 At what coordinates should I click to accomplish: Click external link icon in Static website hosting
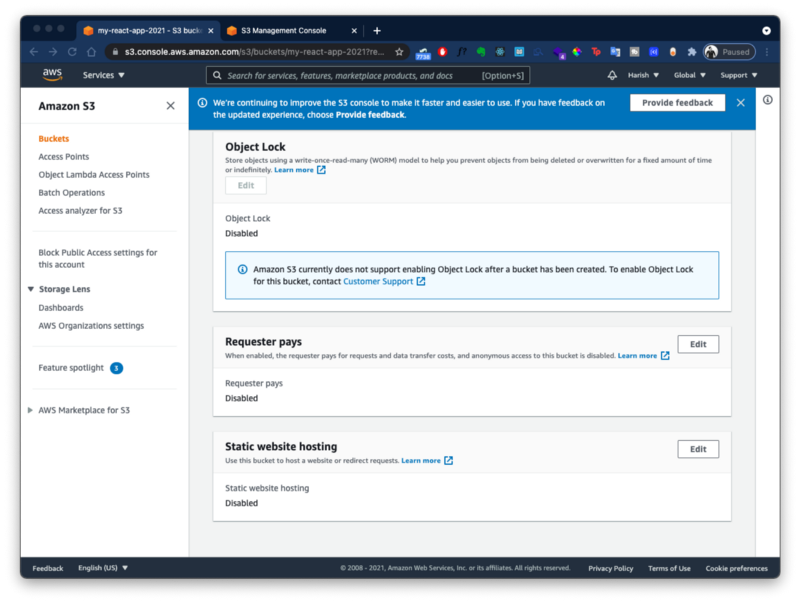[x=448, y=460]
